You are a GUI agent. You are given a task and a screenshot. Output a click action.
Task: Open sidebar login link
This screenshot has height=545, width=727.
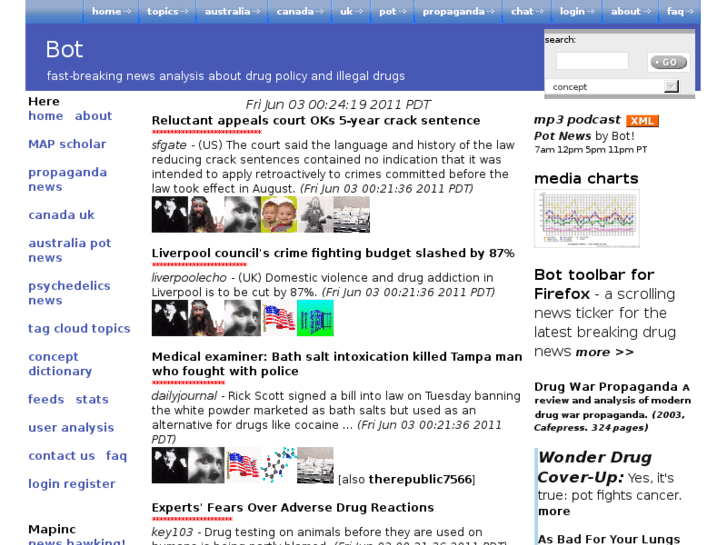pyautogui.click(x=45, y=484)
